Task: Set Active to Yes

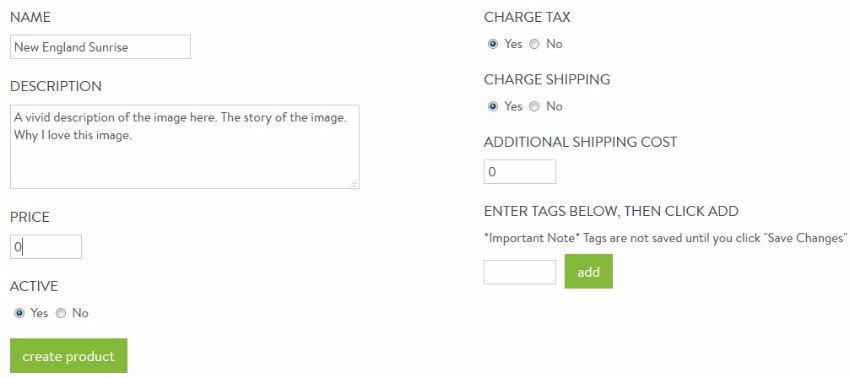Action: (19, 313)
